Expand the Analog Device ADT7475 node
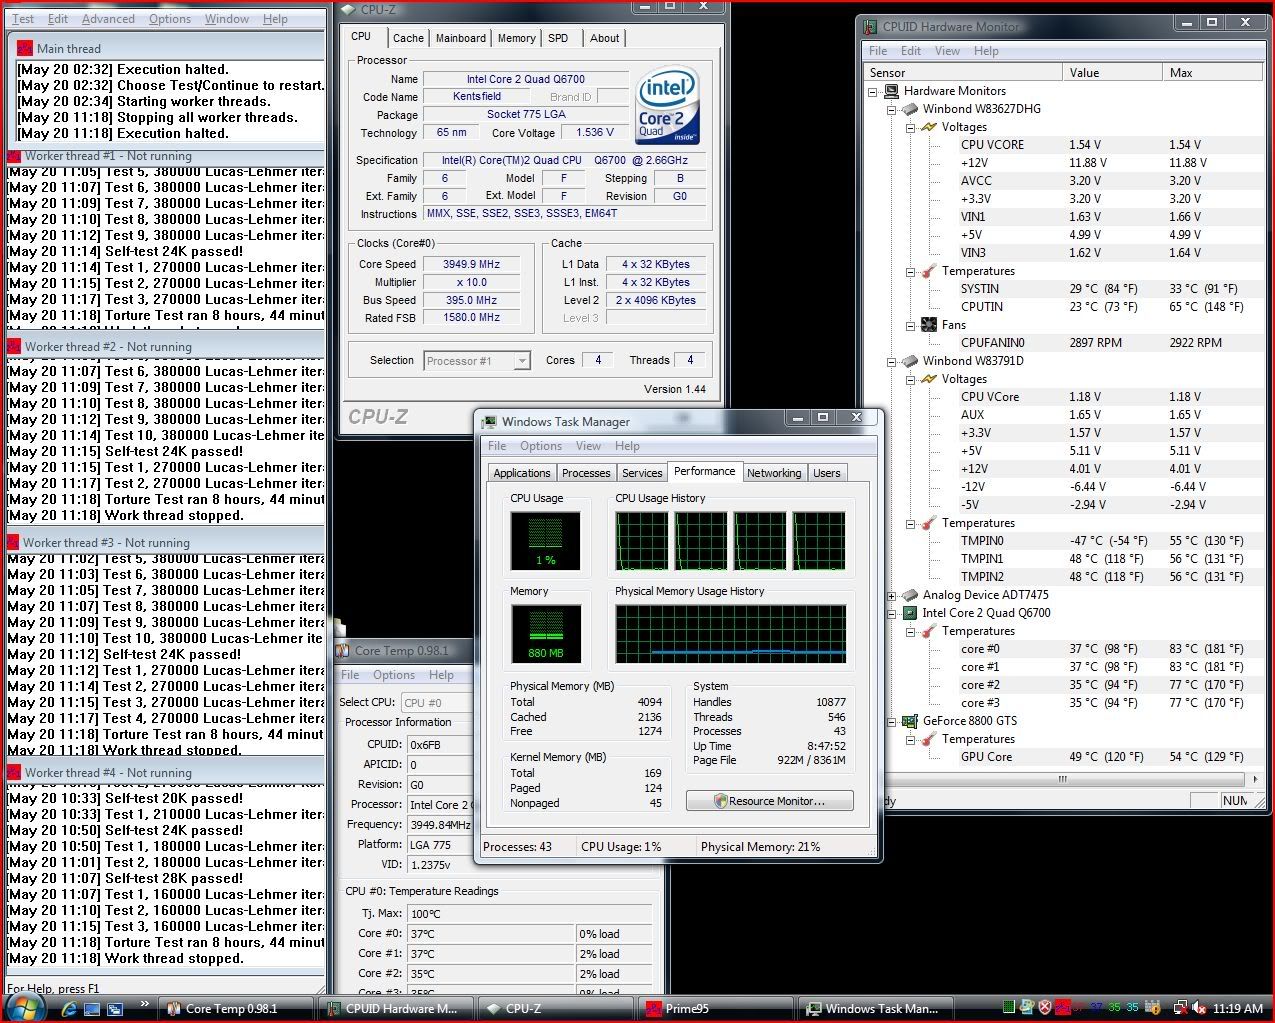 click(891, 595)
